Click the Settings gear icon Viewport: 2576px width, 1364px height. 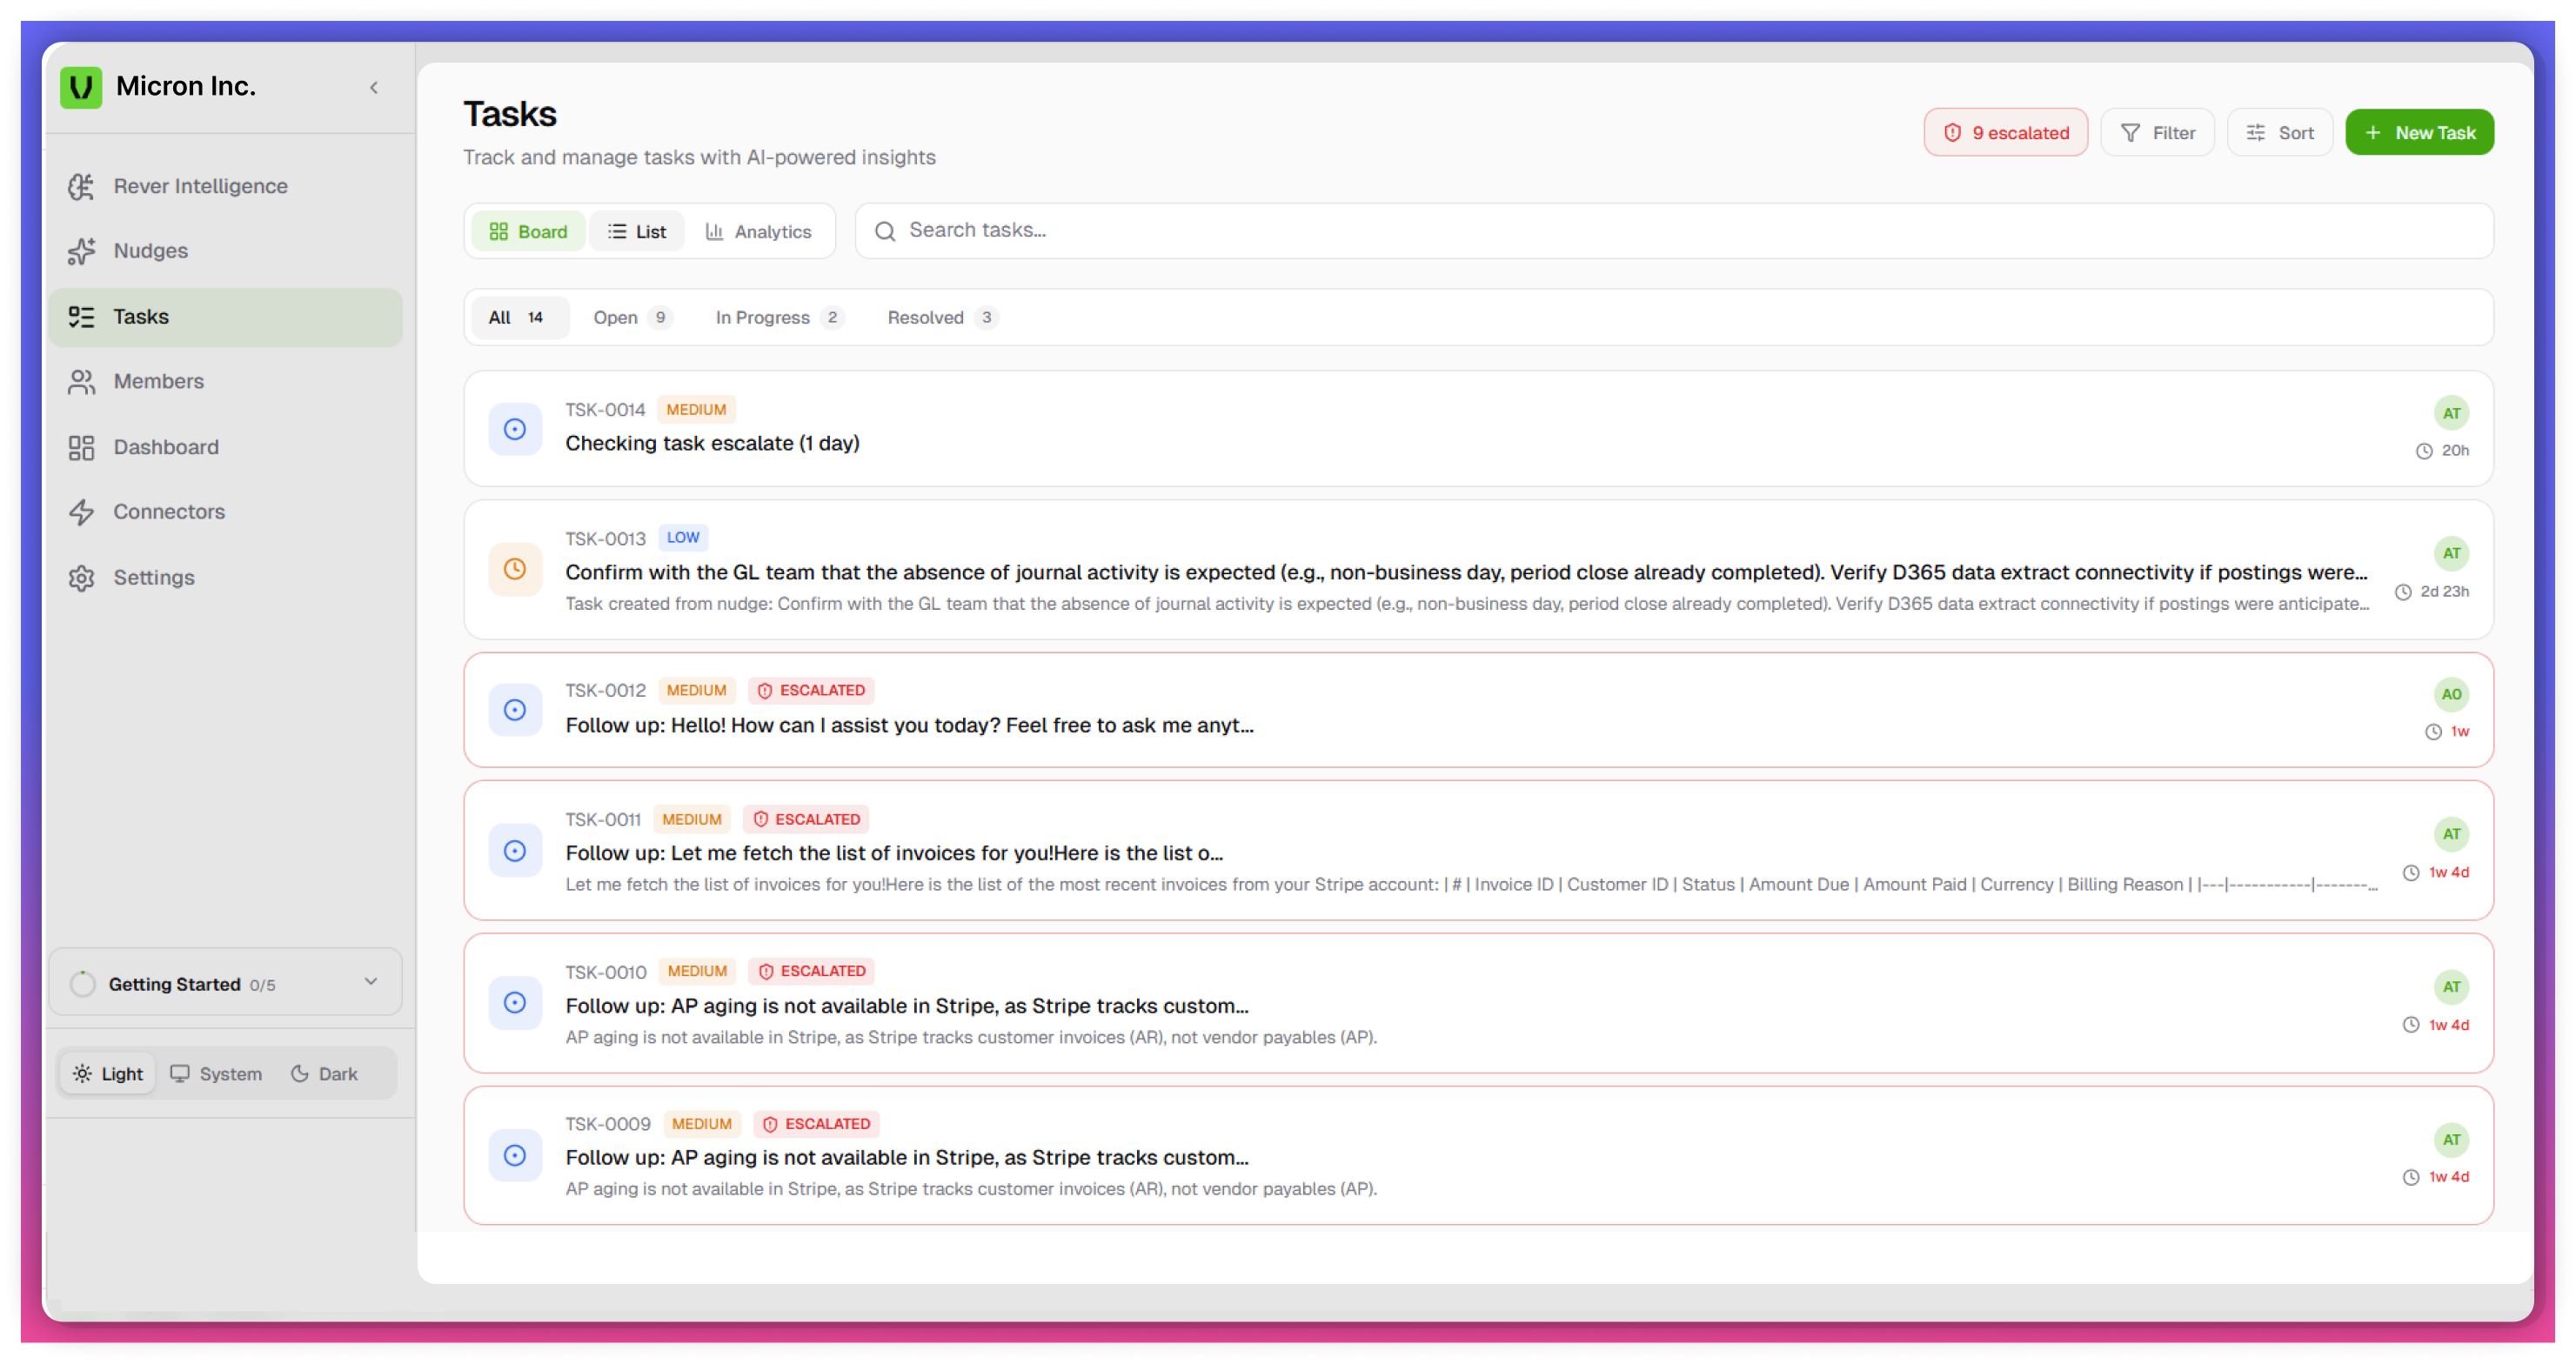[81, 578]
